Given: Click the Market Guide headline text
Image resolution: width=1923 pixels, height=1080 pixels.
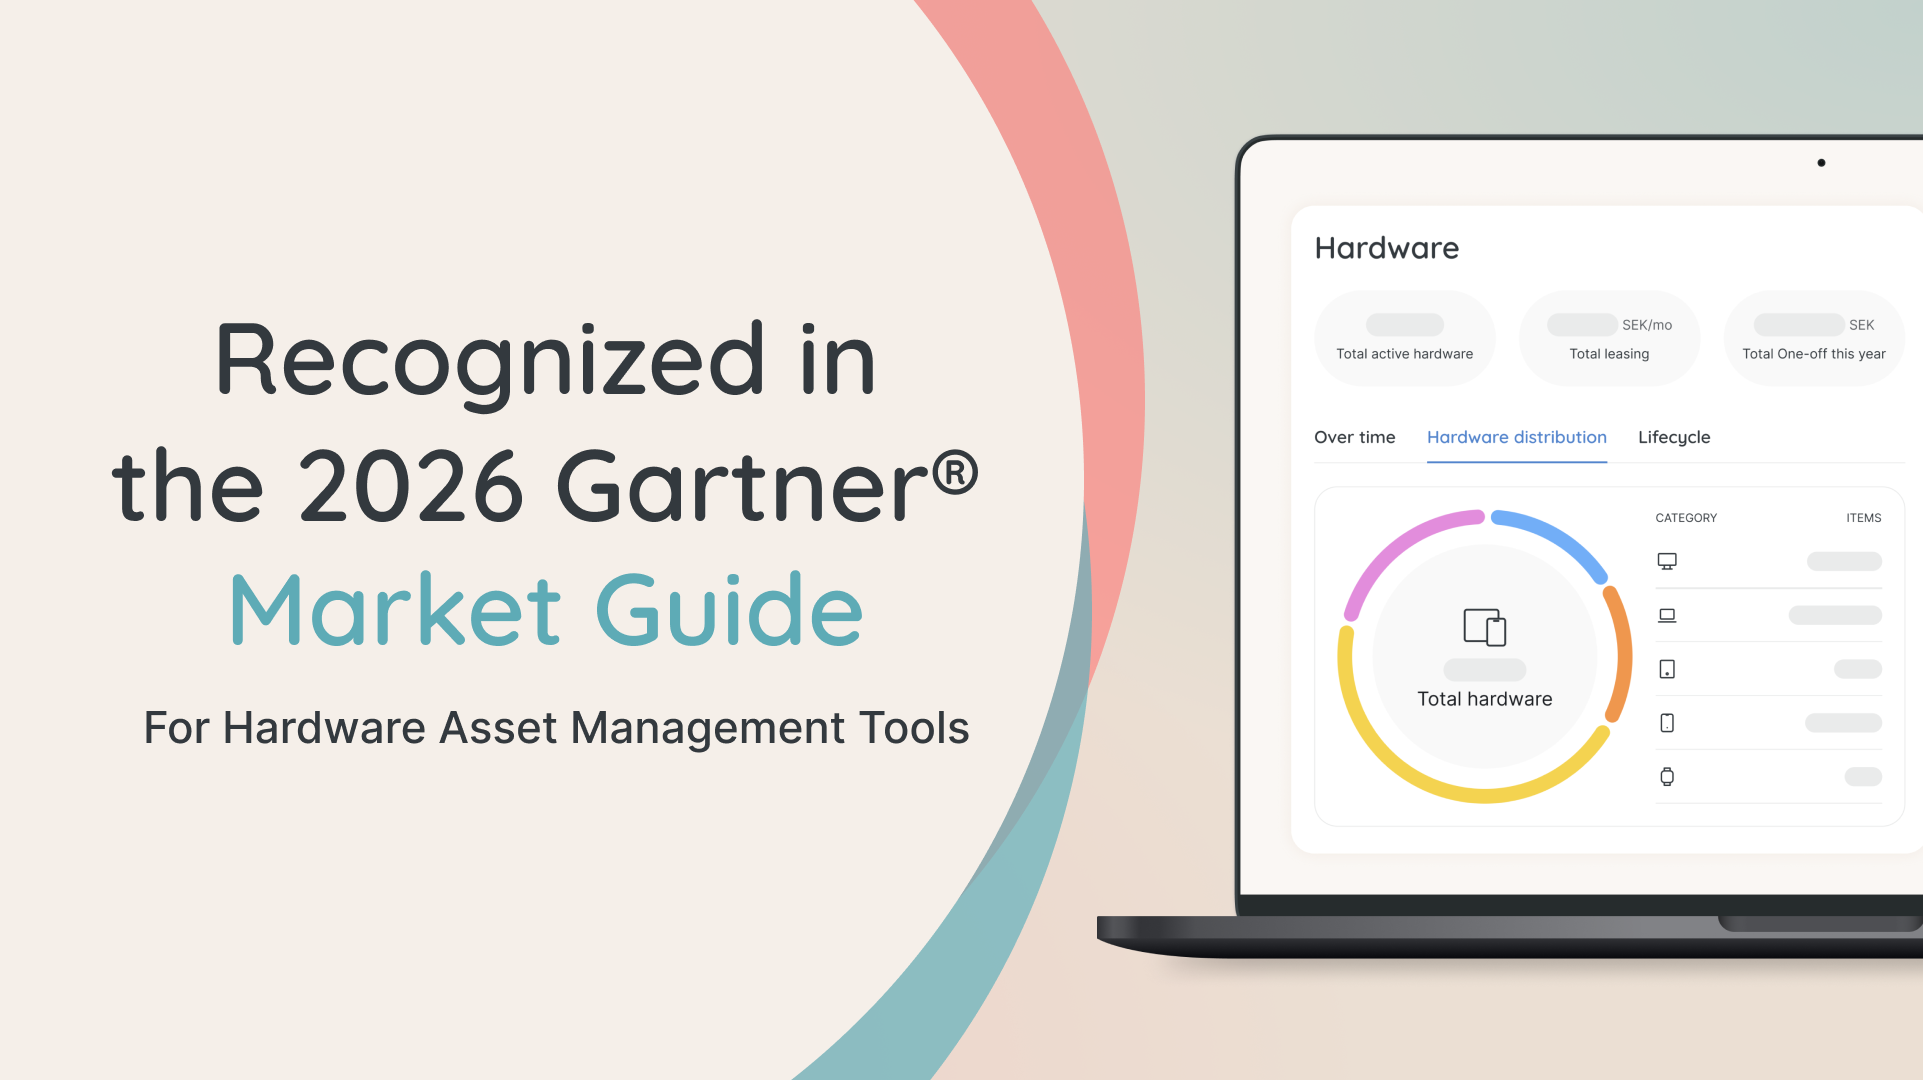Looking at the screenshot, I should (546, 610).
